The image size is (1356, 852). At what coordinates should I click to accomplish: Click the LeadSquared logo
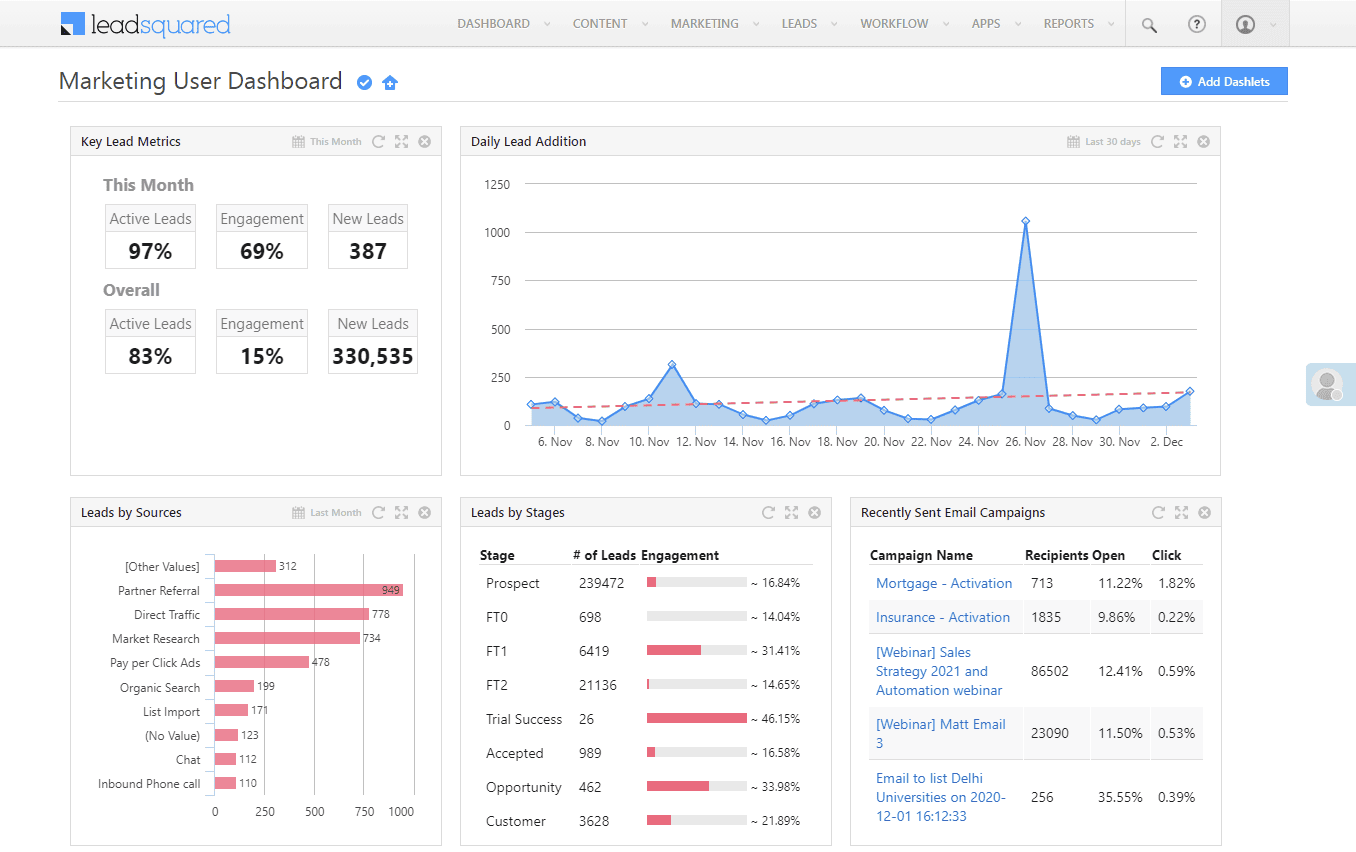[145, 24]
